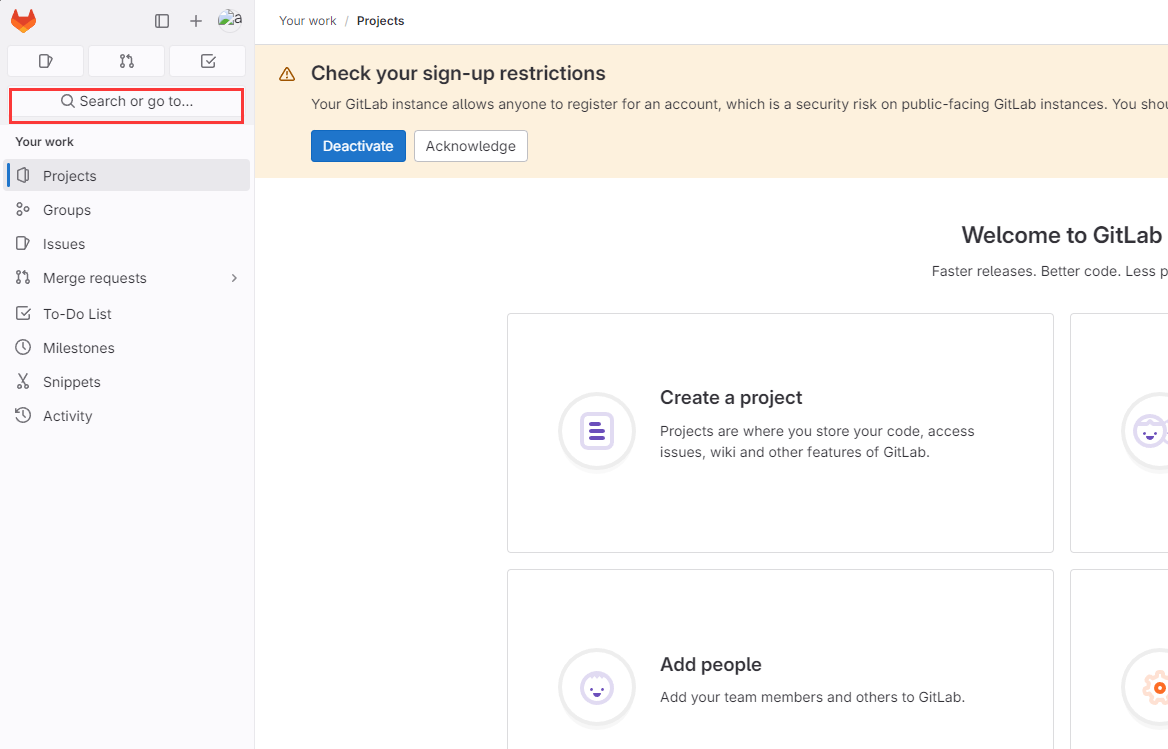Click the Deactivate button
The width and height of the screenshot is (1168, 749).
coord(358,146)
